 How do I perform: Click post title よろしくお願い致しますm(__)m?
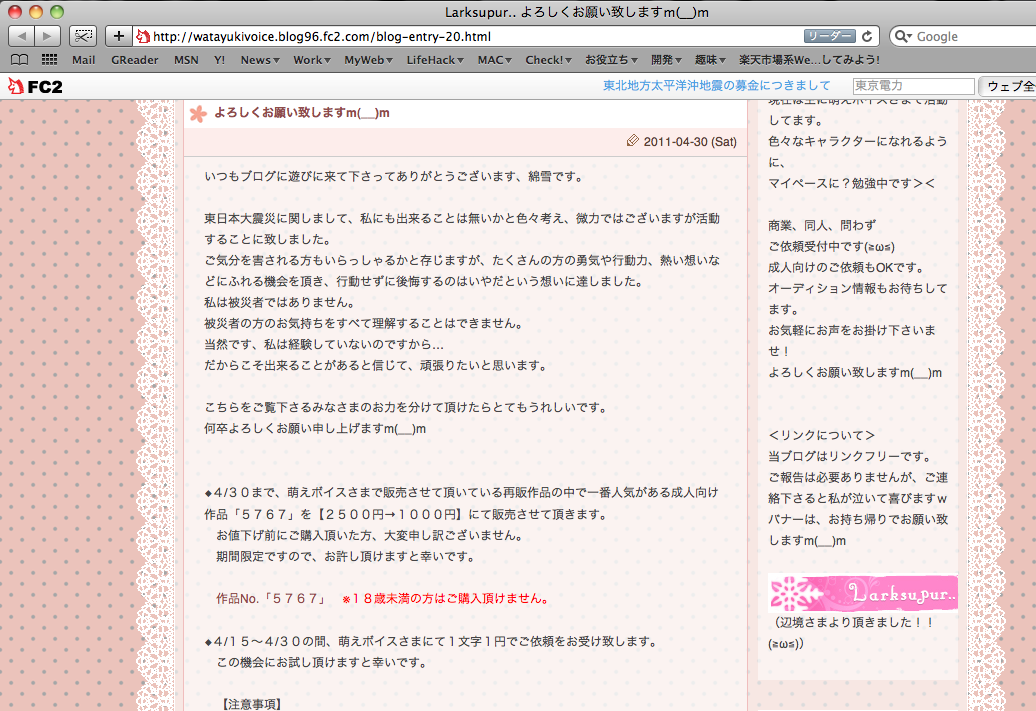pos(302,113)
